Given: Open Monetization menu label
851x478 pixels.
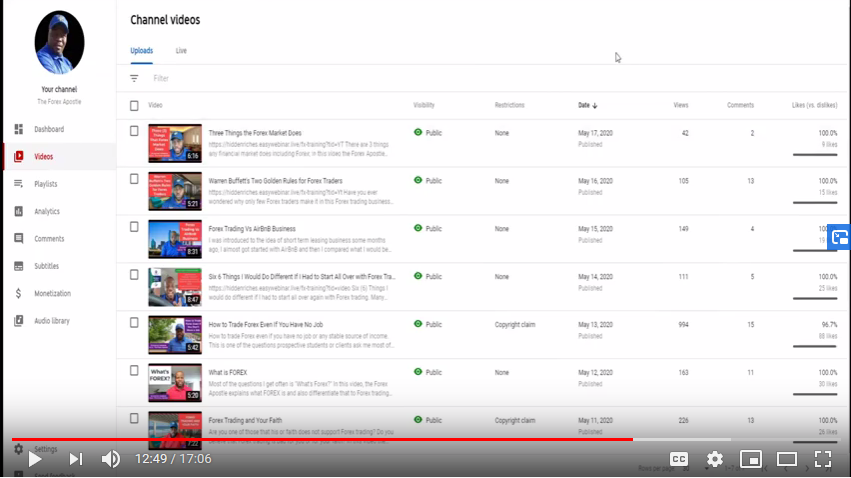Looking at the screenshot, I should [x=53, y=294].
